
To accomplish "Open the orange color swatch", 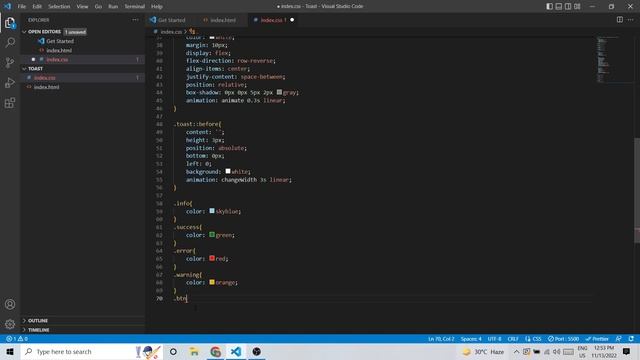I will (212, 282).
